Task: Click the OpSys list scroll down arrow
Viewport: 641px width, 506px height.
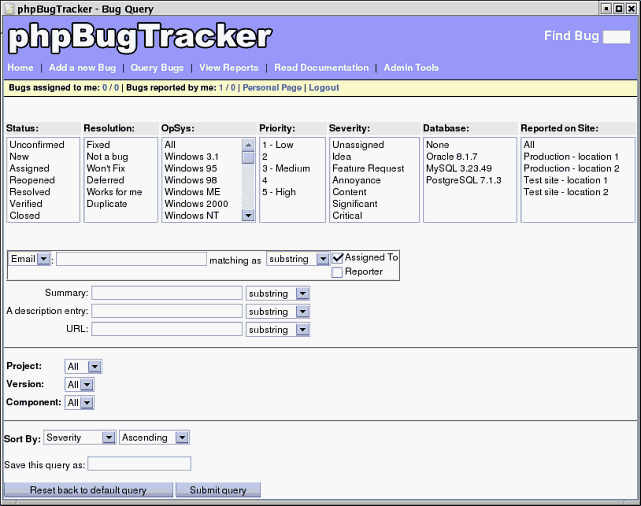Action: [248, 215]
